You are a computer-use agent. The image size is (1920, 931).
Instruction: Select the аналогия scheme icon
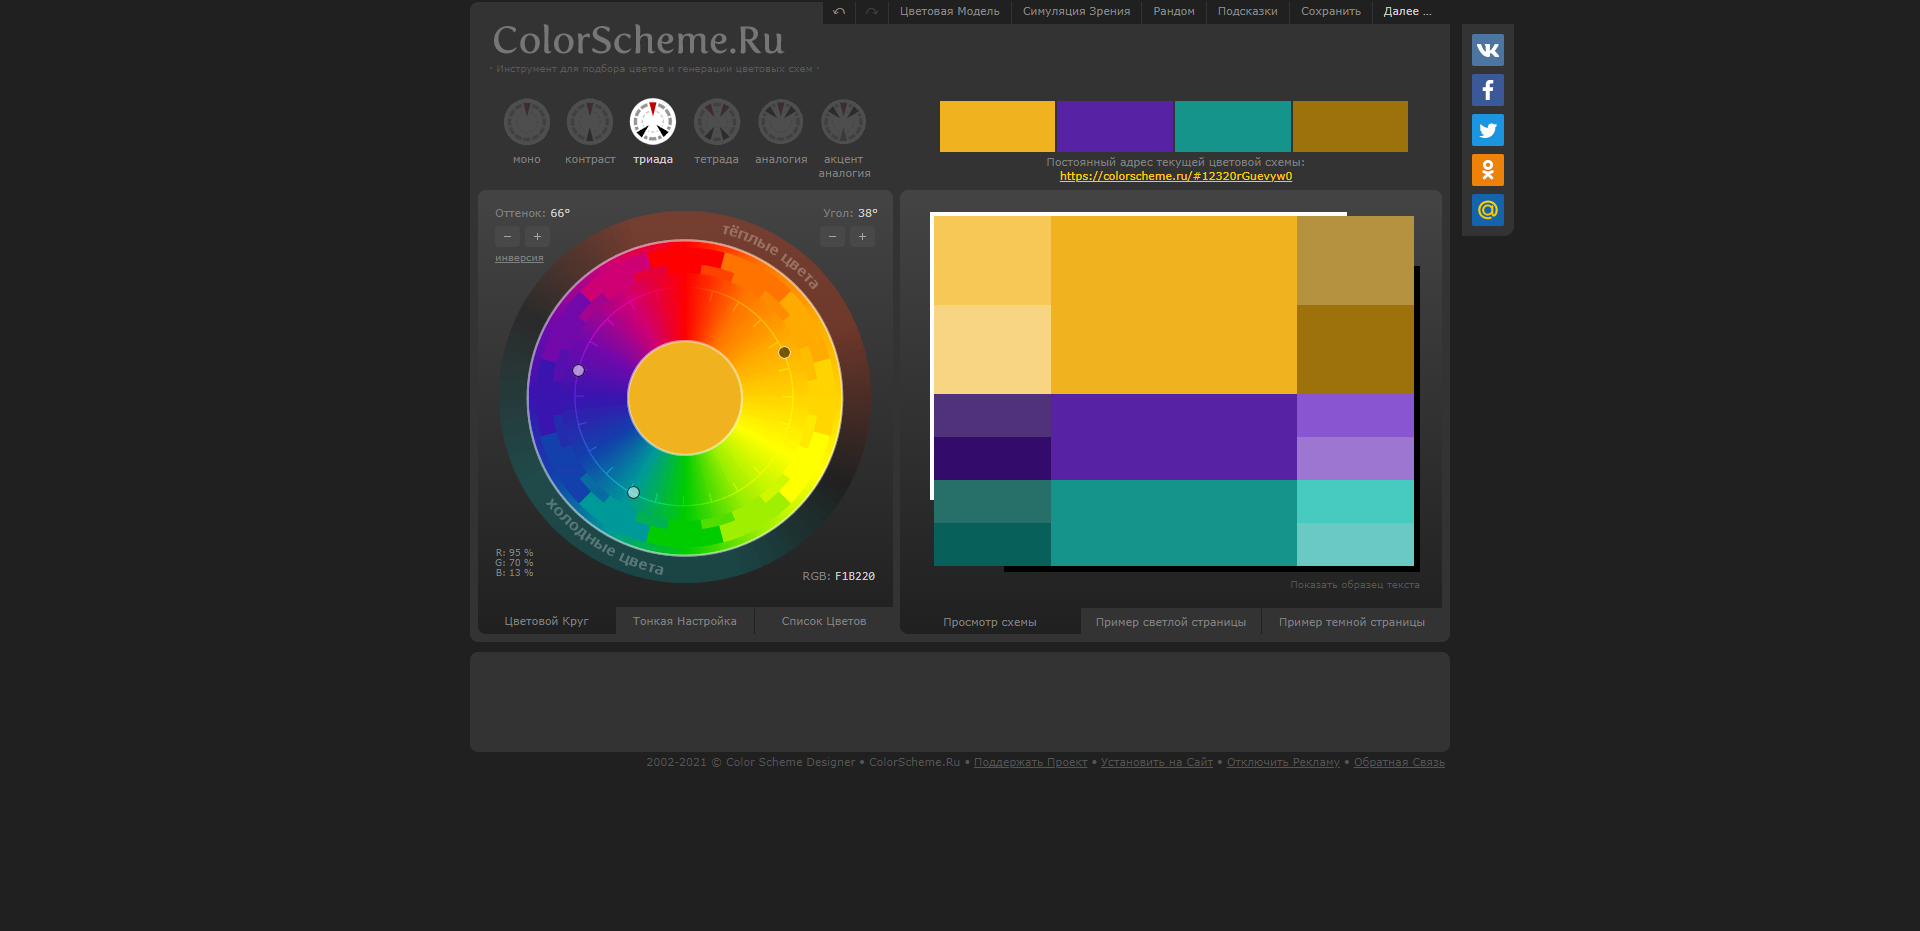[781, 122]
